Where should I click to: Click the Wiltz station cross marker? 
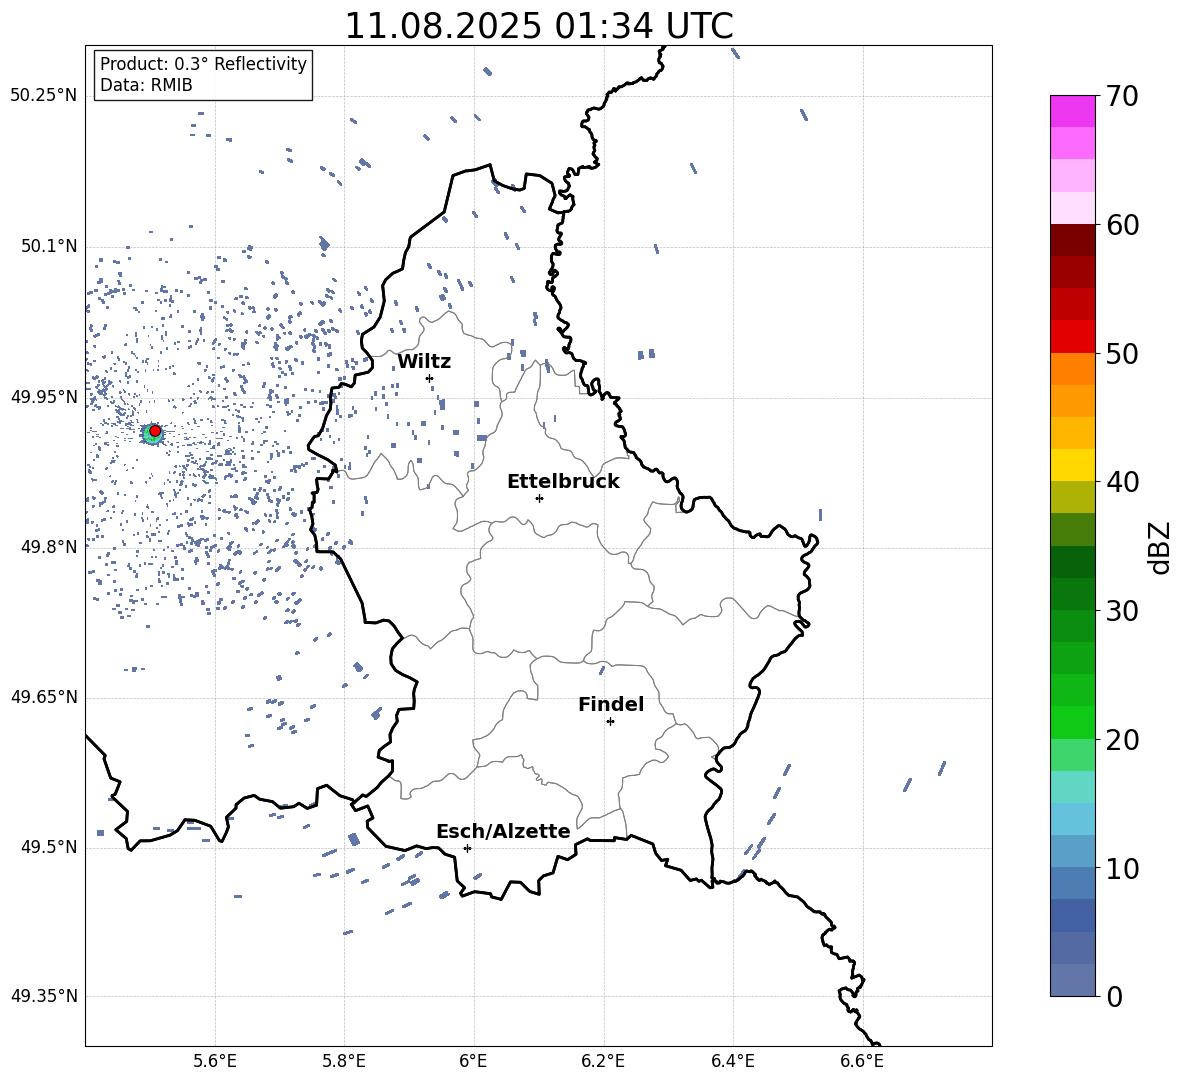(430, 378)
